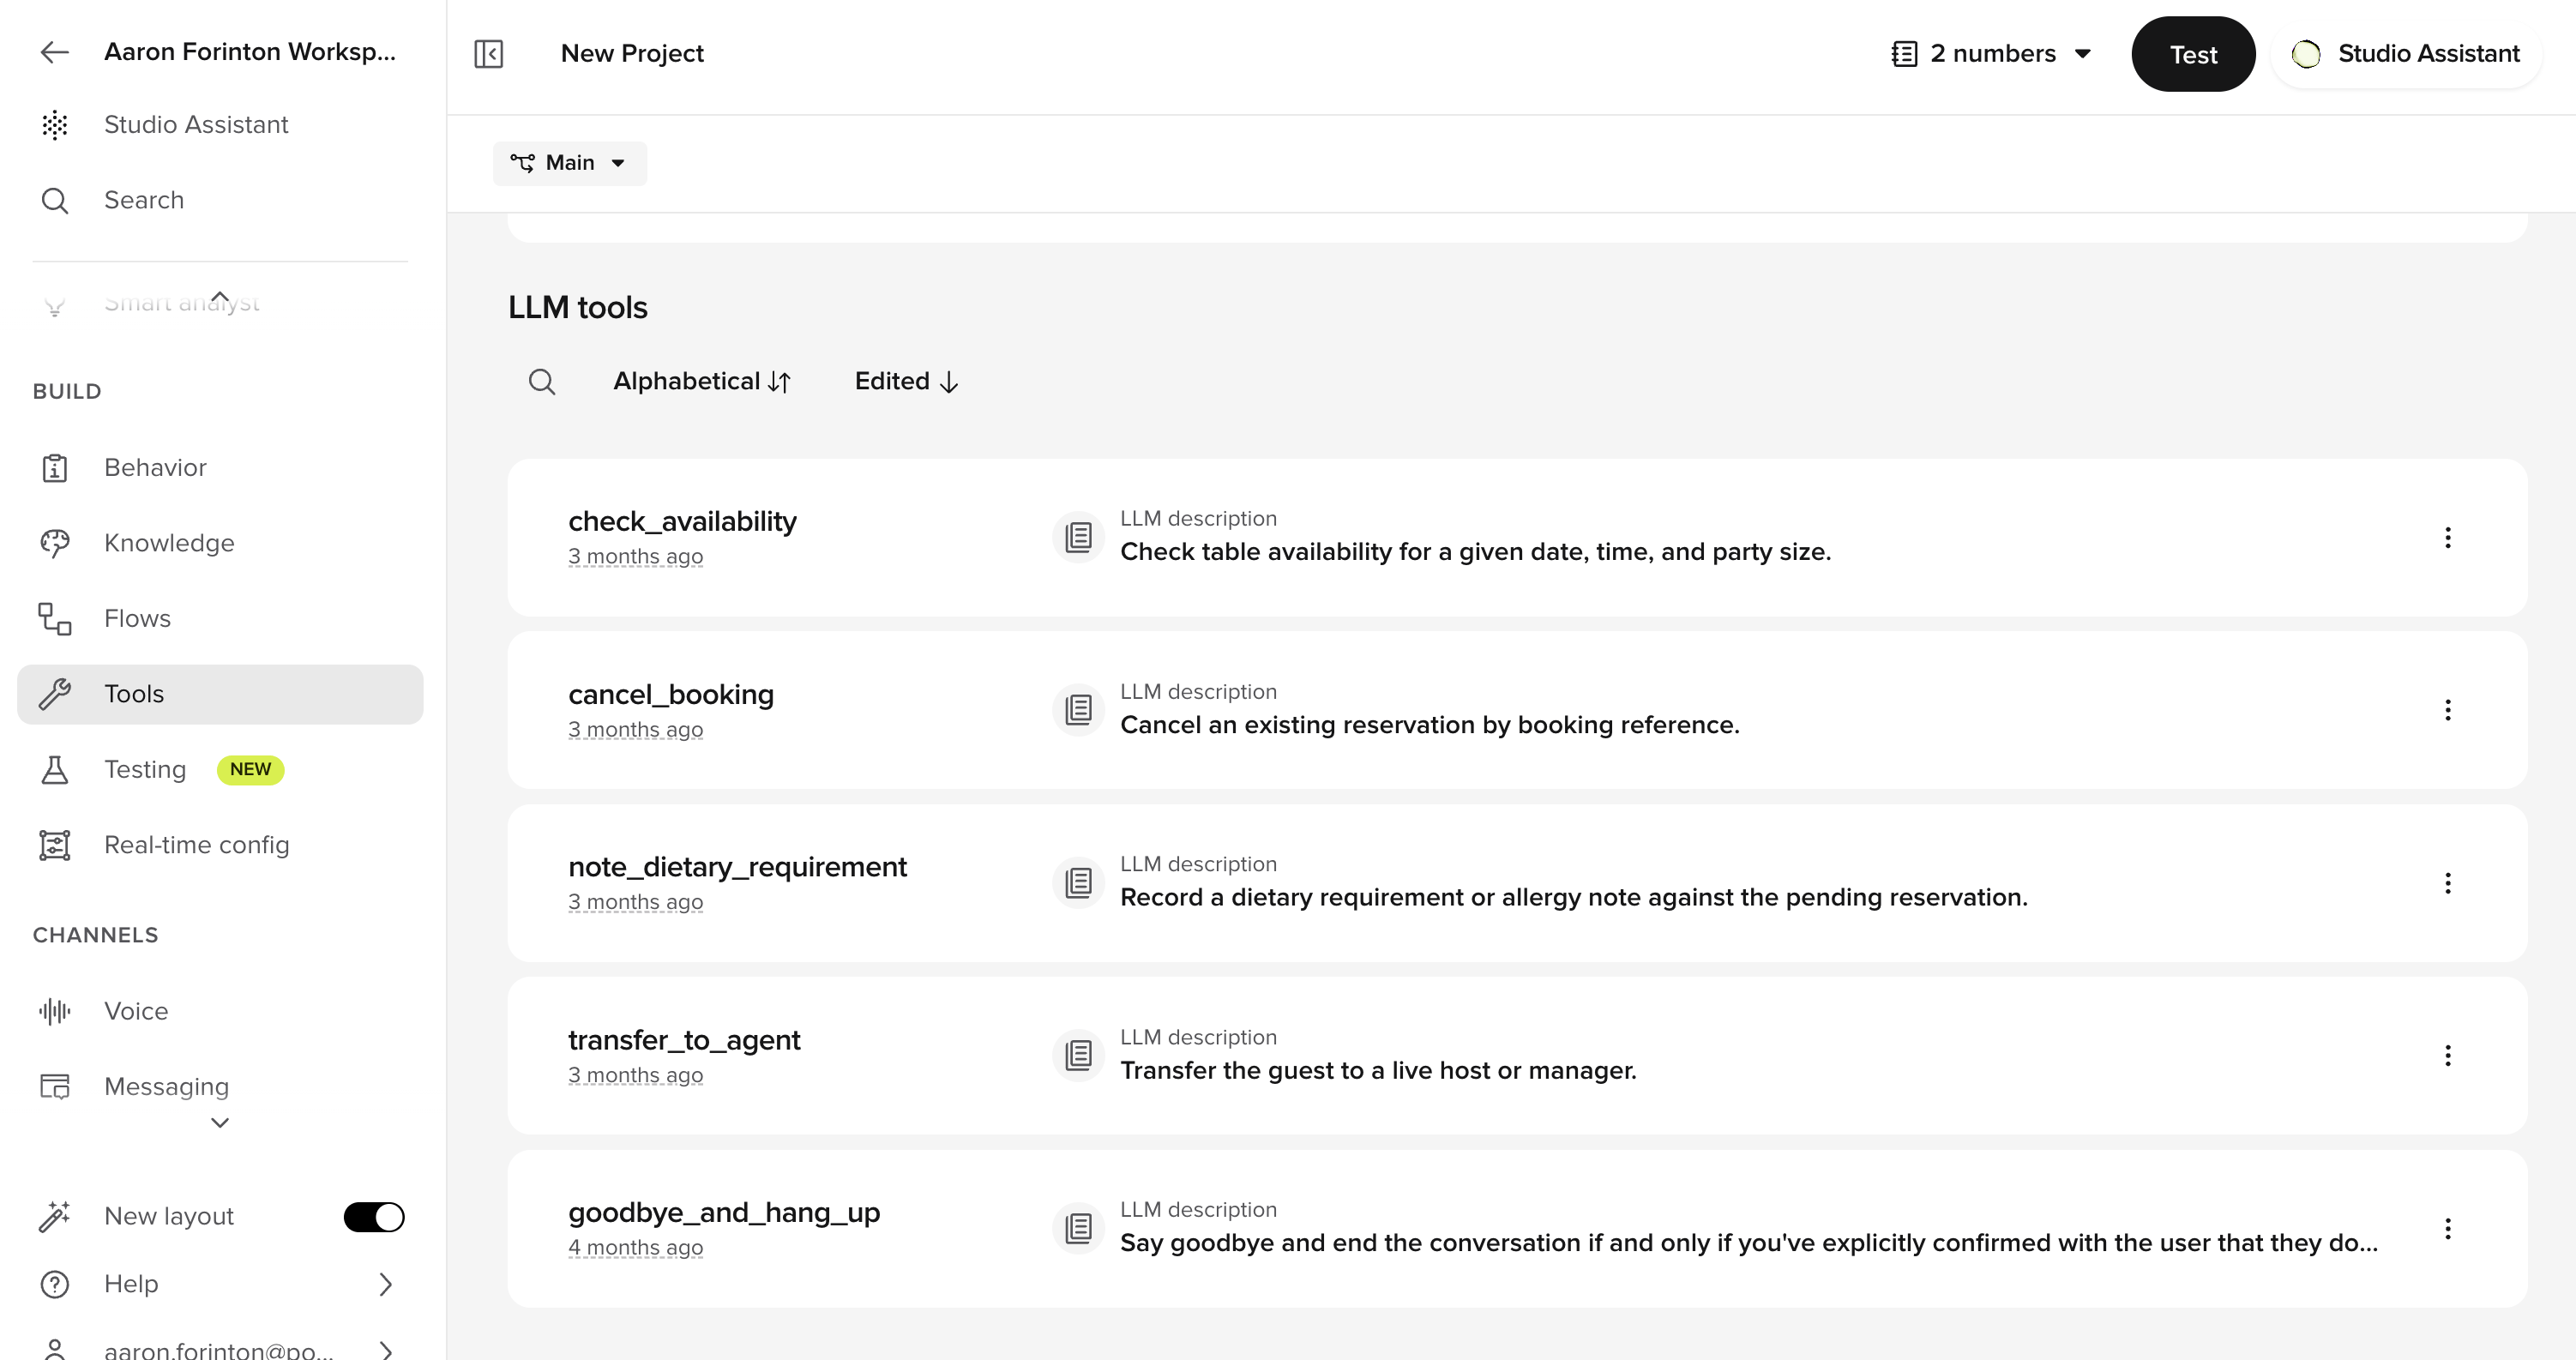Open the Testing page

(145, 769)
